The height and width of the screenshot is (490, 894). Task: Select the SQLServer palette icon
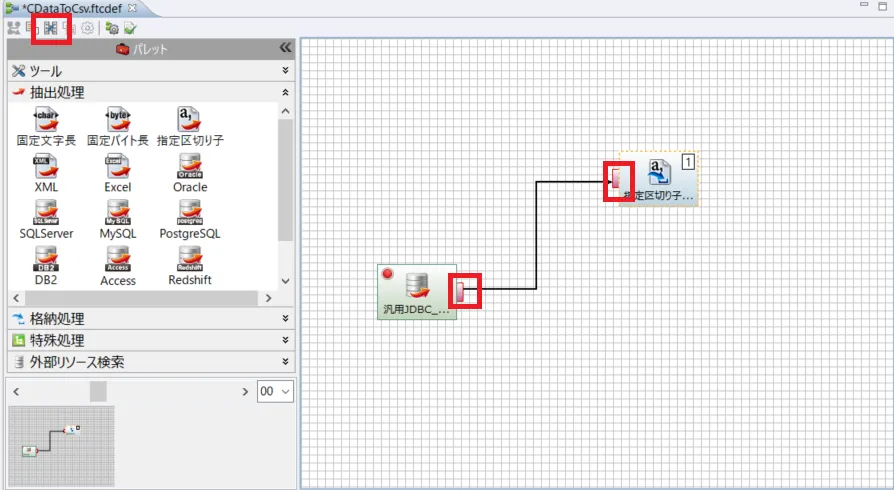point(47,213)
